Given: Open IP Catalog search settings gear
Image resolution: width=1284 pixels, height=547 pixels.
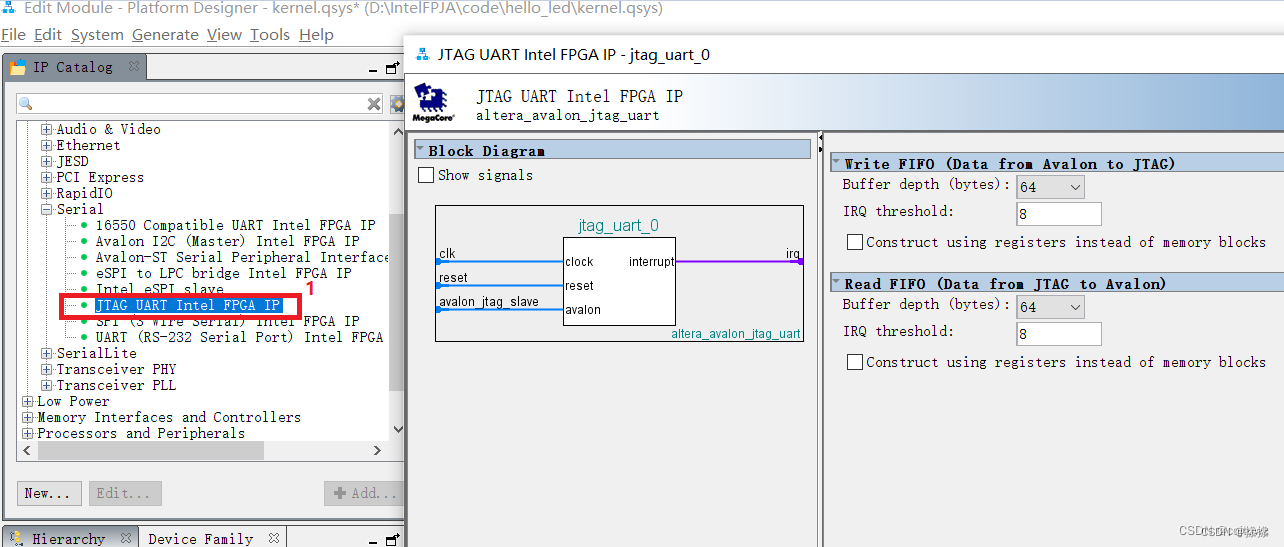Looking at the screenshot, I should click(x=397, y=104).
